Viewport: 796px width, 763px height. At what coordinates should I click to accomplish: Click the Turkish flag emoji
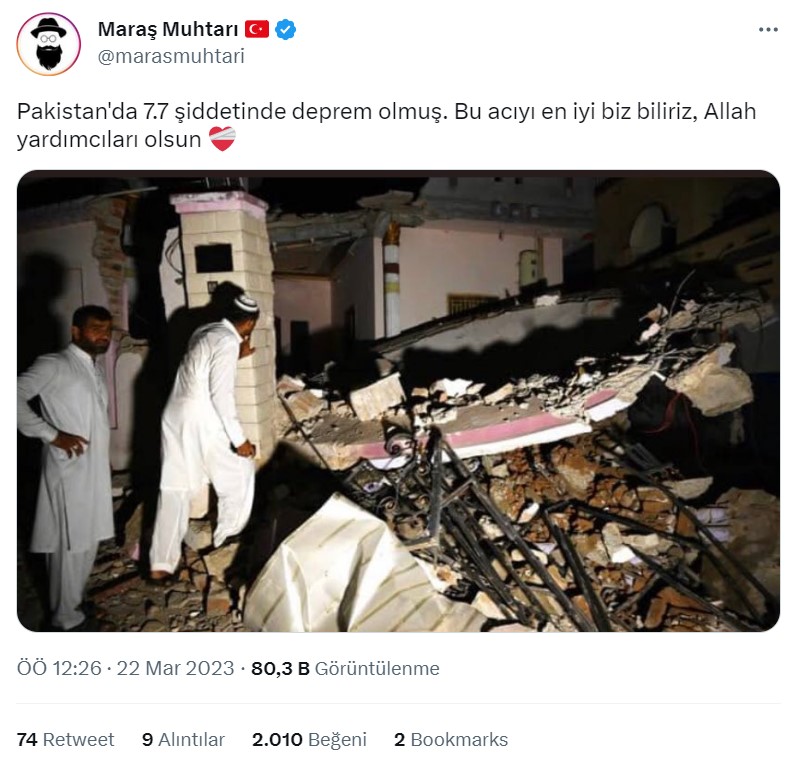point(257,29)
